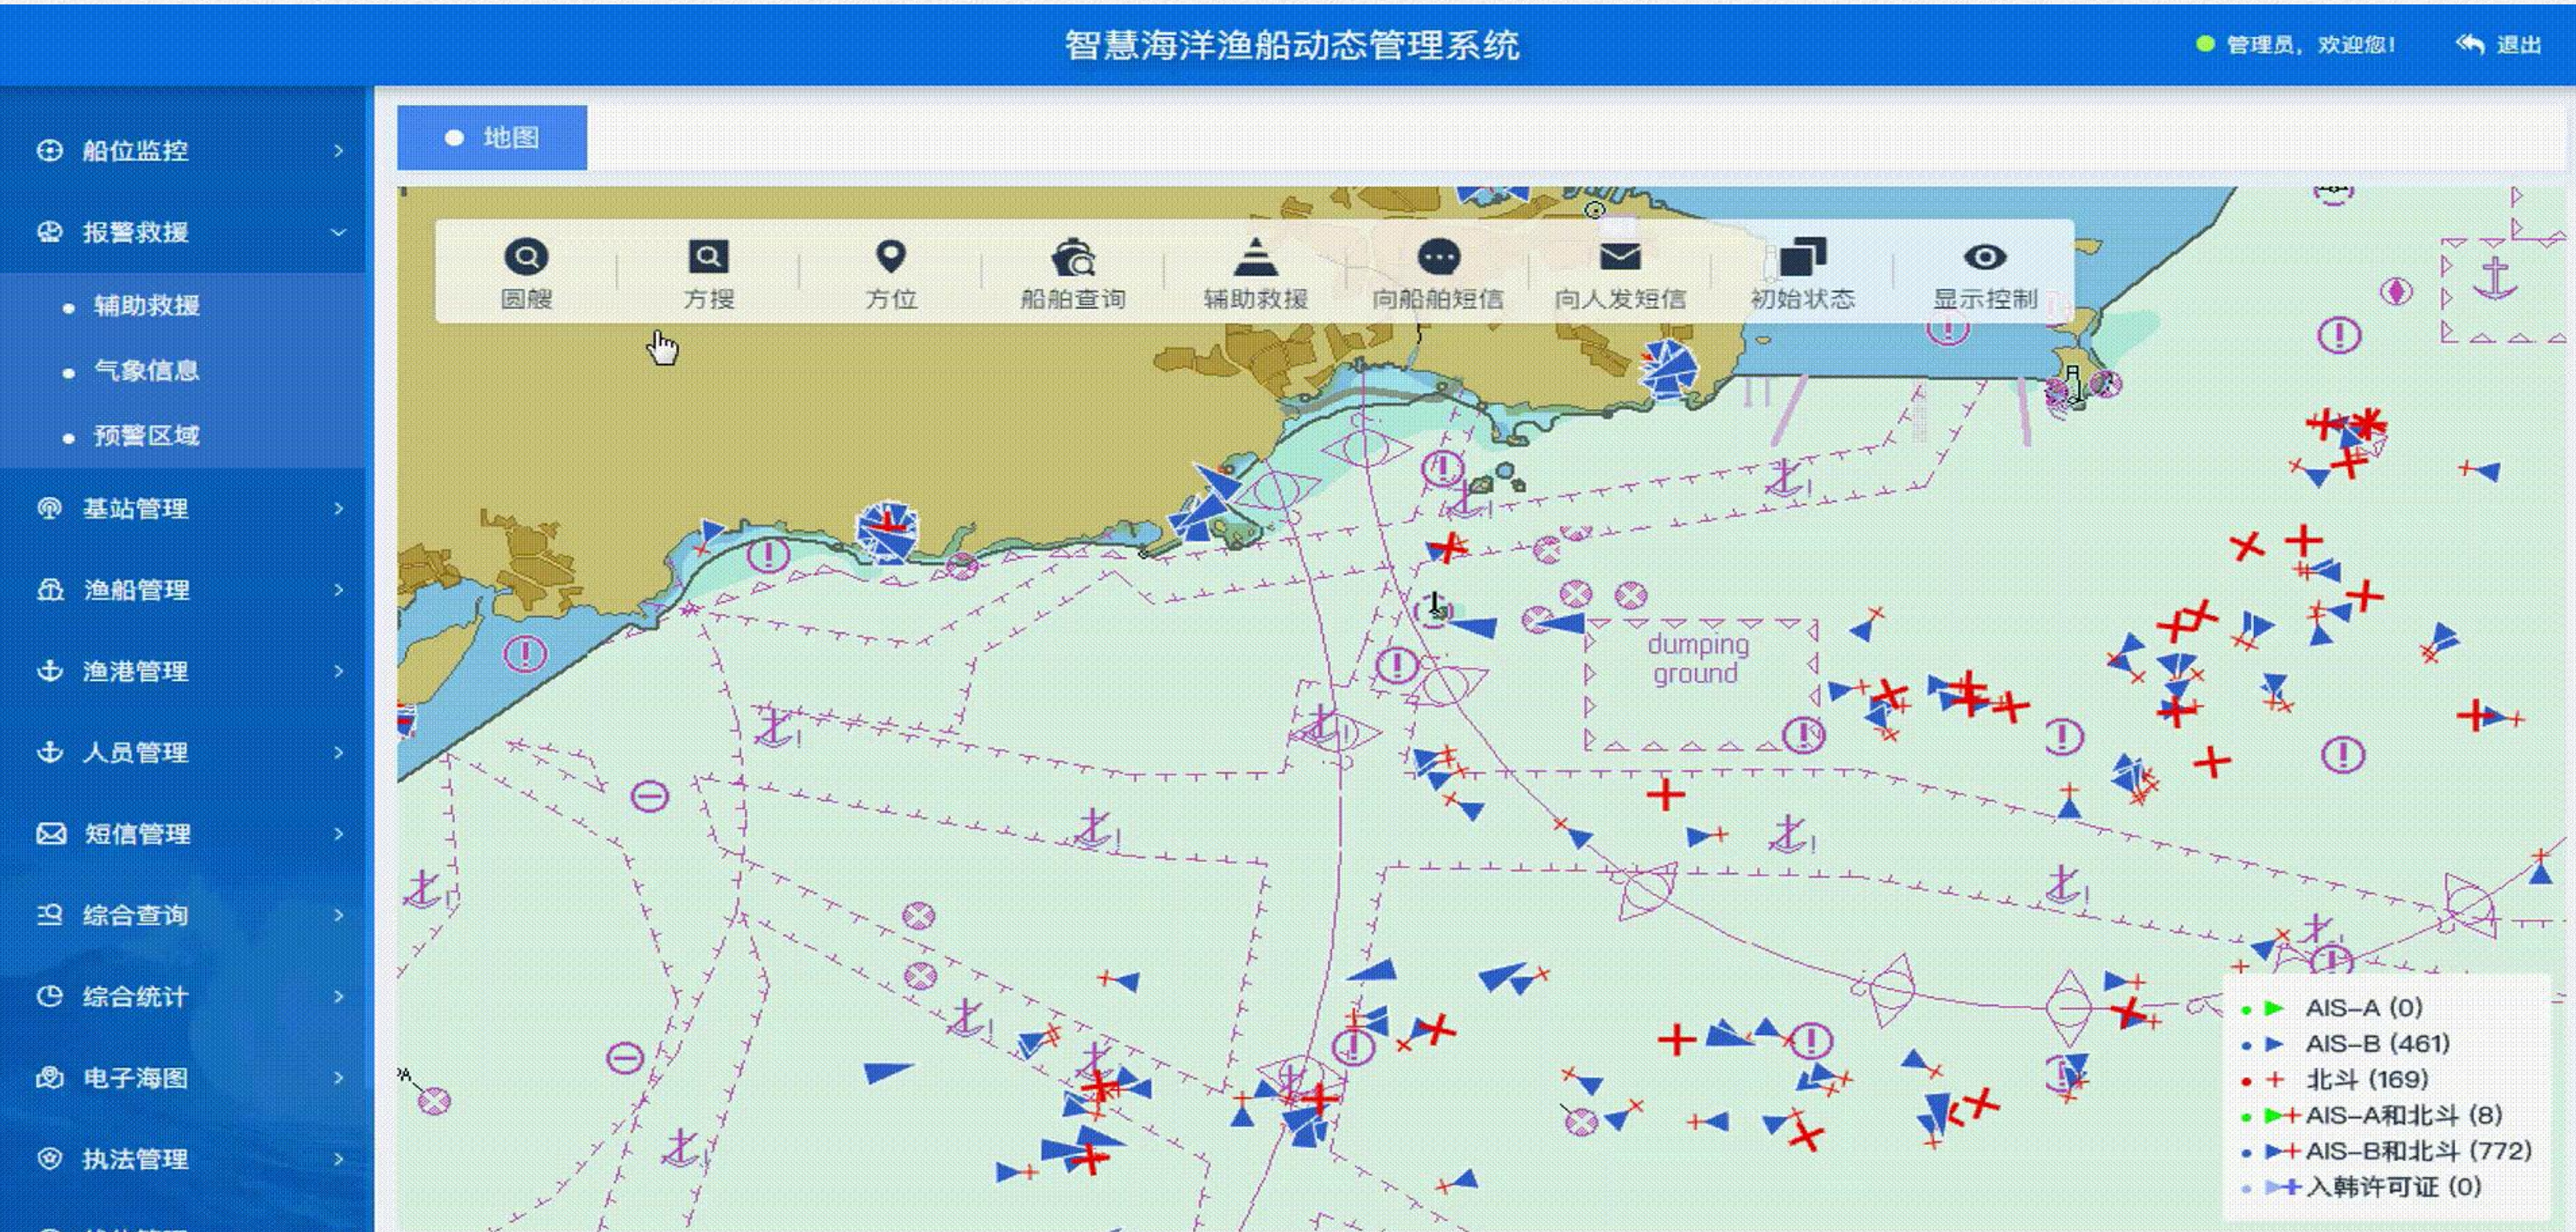2576x1232 pixels.
Task: Click the 退出 logout link
Action: [2519, 44]
